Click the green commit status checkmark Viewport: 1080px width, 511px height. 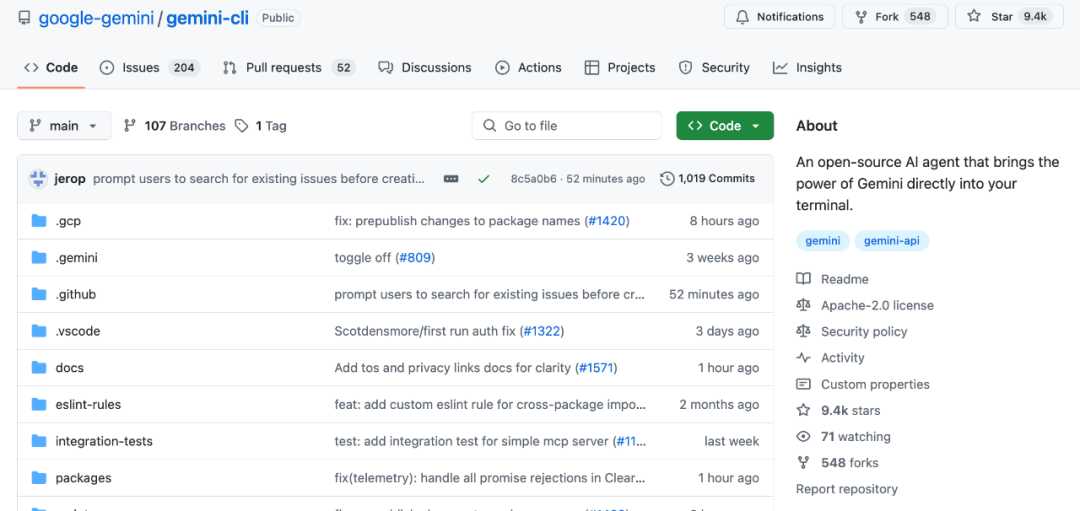point(484,179)
